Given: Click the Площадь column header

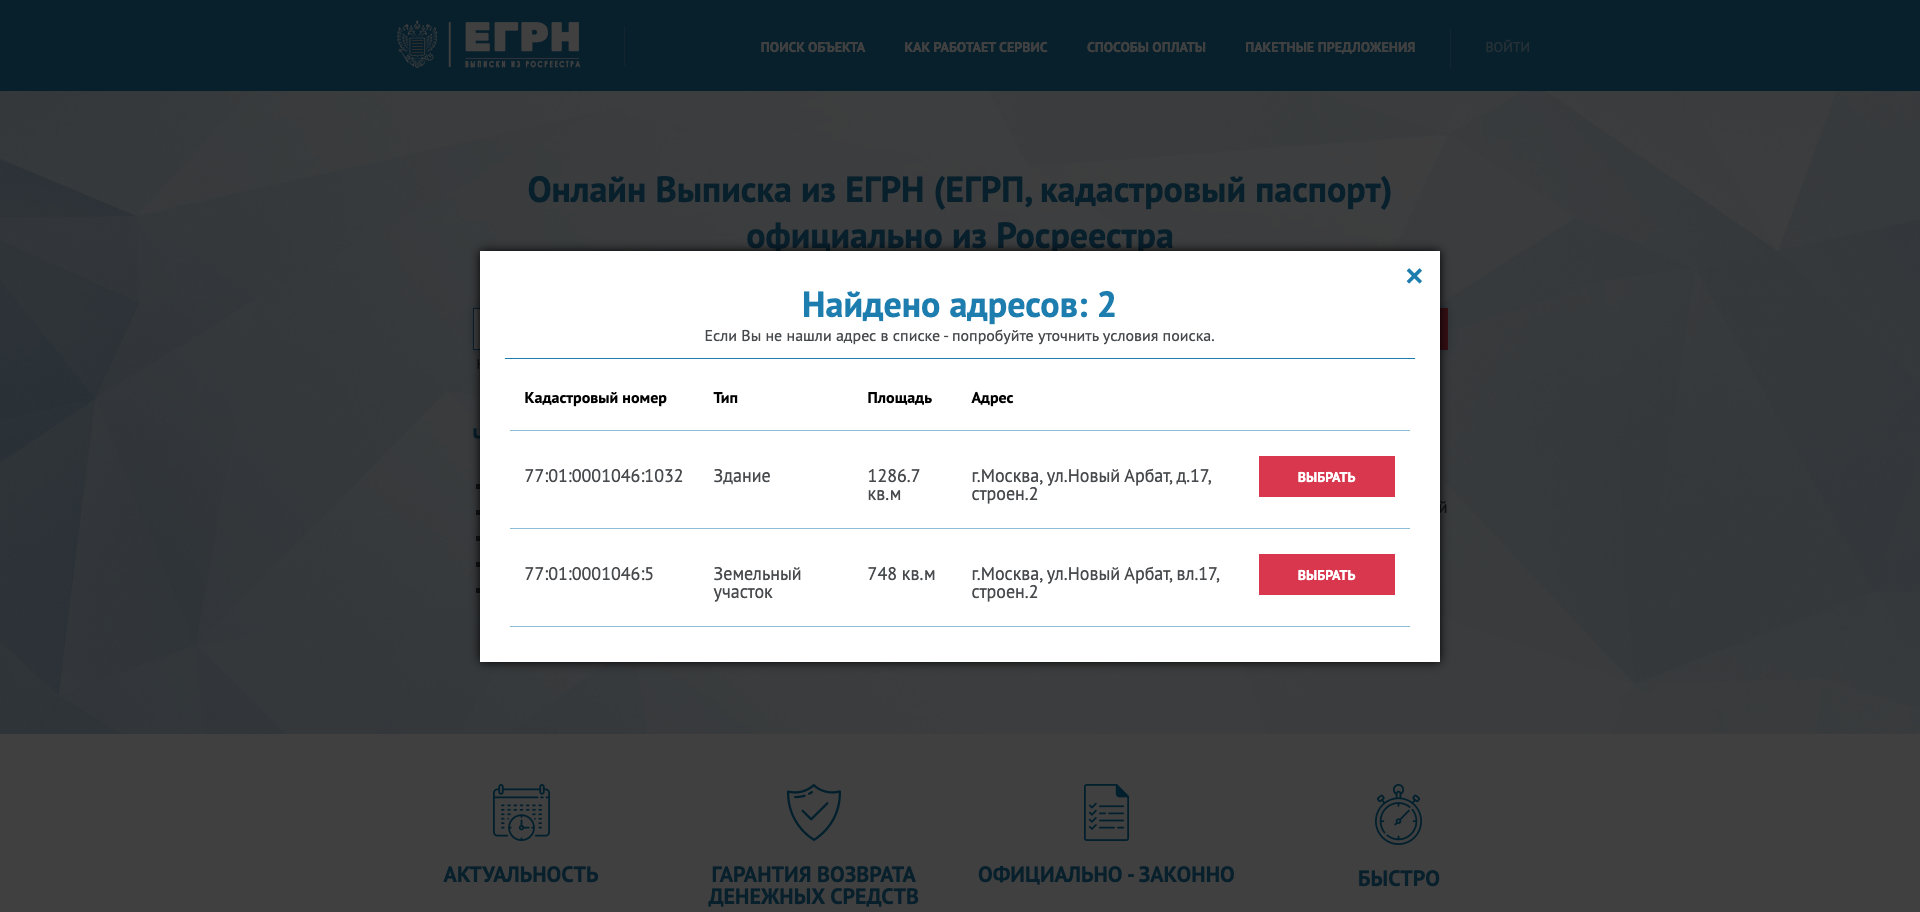Looking at the screenshot, I should coord(899,398).
